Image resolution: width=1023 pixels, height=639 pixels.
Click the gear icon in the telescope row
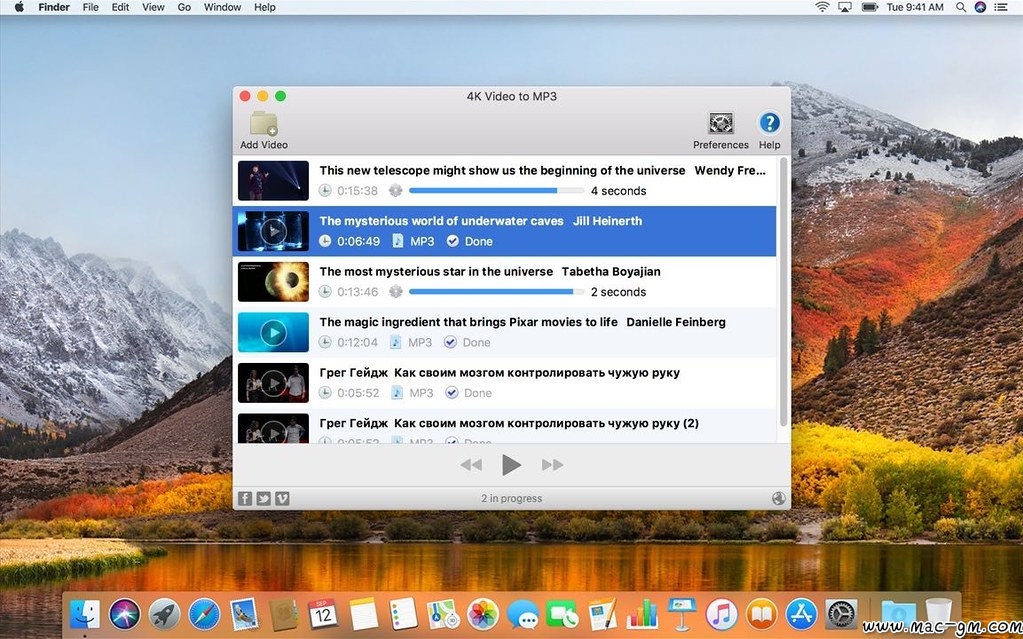395,191
